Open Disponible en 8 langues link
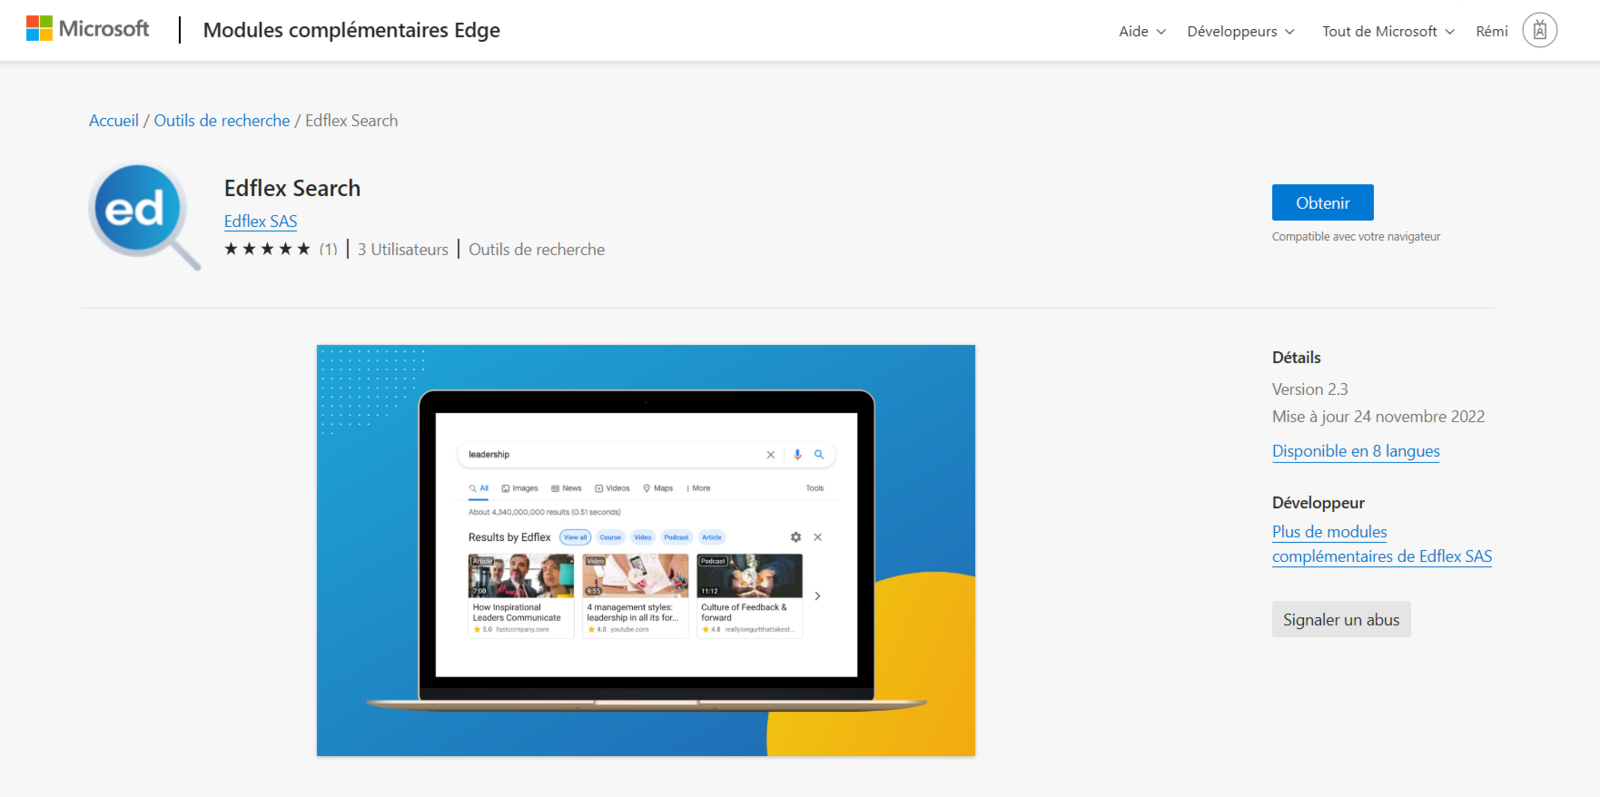Screen dimensions: 1600x797 pos(1356,451)
